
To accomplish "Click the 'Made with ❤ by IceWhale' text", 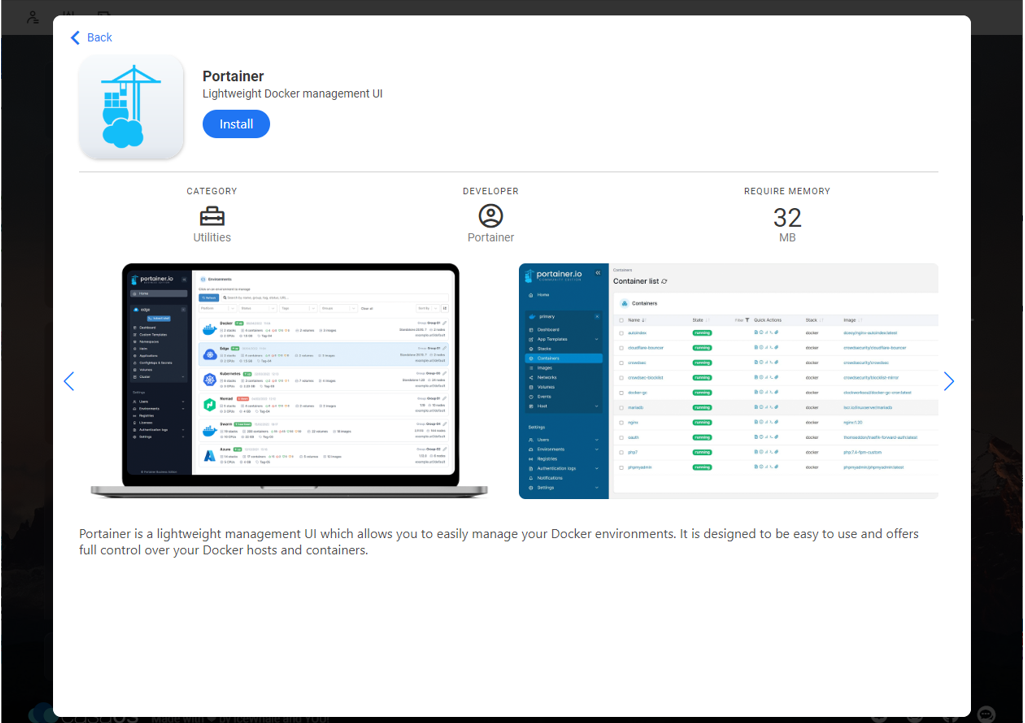I will pyautogui.click(x=240, y=716).
